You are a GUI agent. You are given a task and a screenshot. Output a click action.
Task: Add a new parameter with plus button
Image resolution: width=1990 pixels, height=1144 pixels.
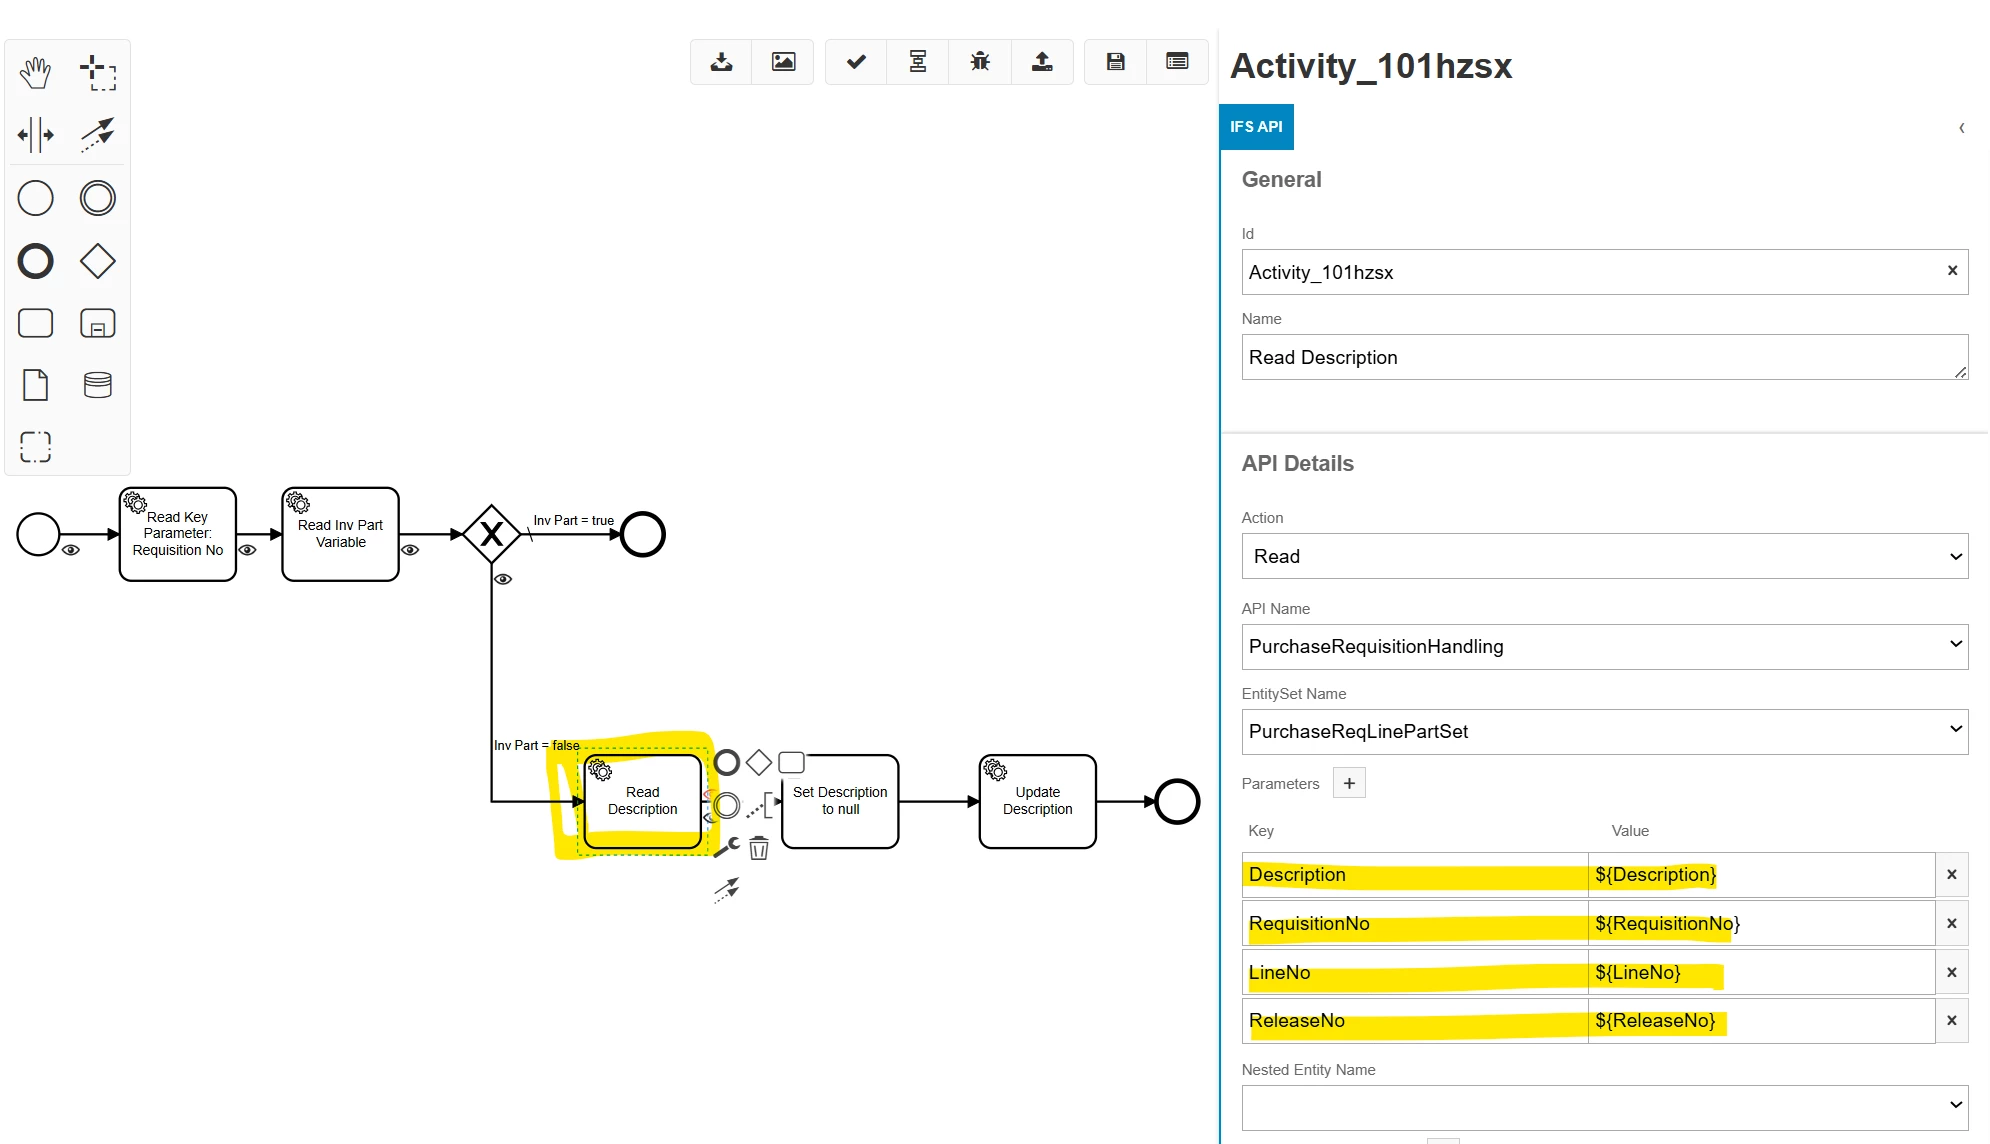coord(1349,783)
